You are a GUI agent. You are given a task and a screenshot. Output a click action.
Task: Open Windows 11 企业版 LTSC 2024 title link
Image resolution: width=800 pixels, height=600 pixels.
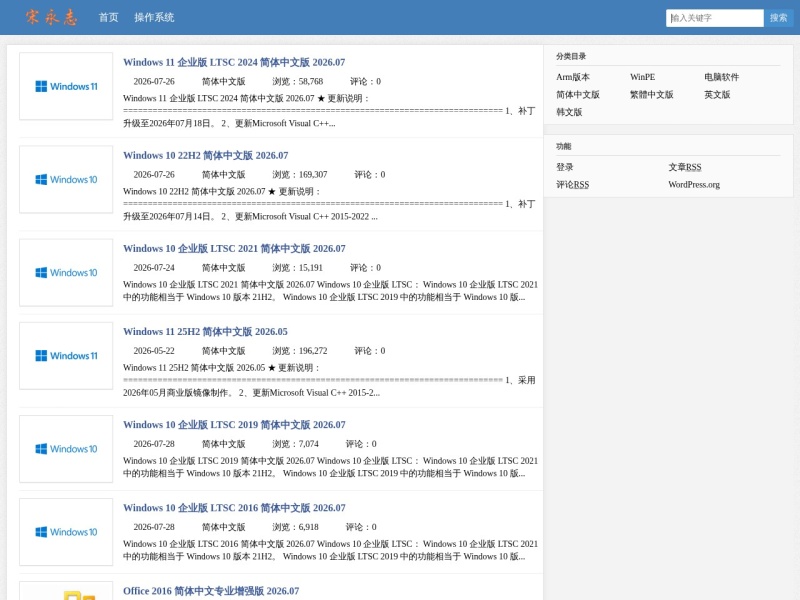[x=234, y=62]
